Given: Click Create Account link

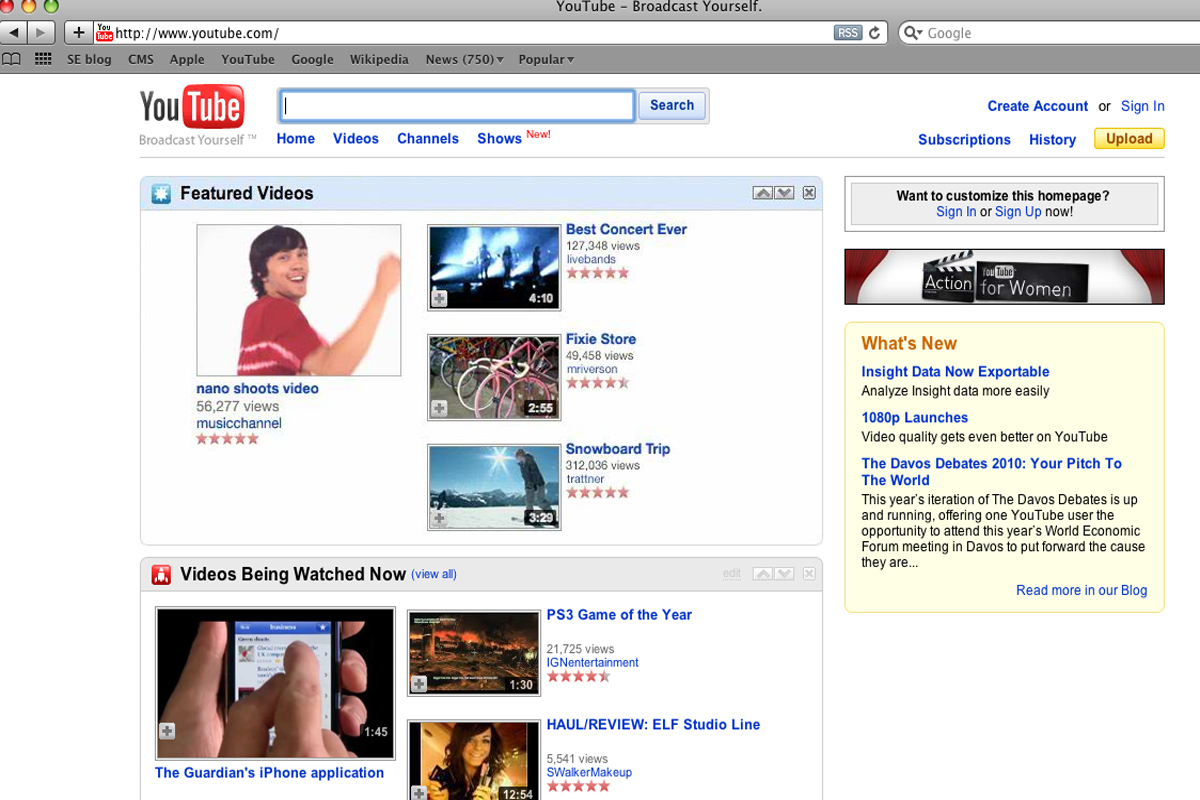Looking at the screenshot, I should (1038, 106).
